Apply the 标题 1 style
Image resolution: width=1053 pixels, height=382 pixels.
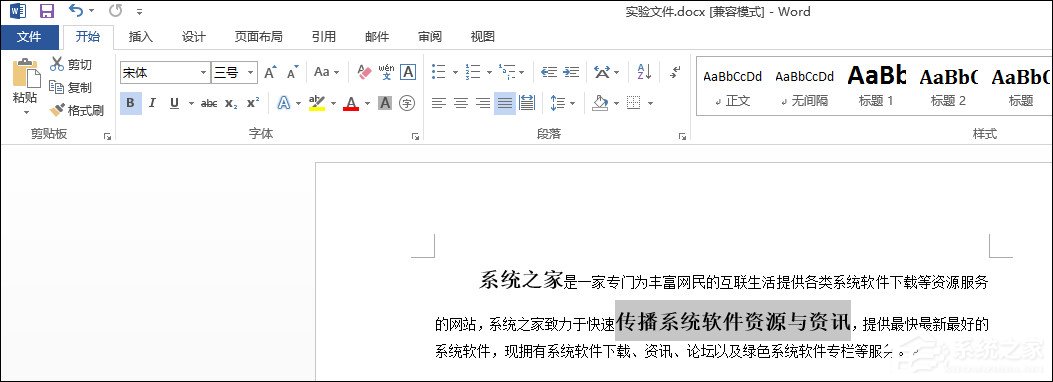click(876, 87)
